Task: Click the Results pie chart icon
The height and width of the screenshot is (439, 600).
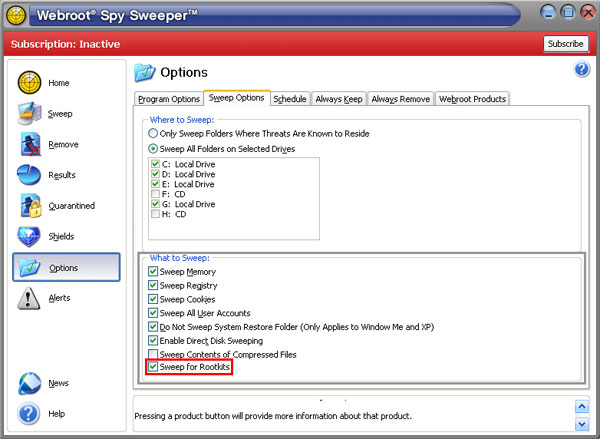Action: pos(29,175)
